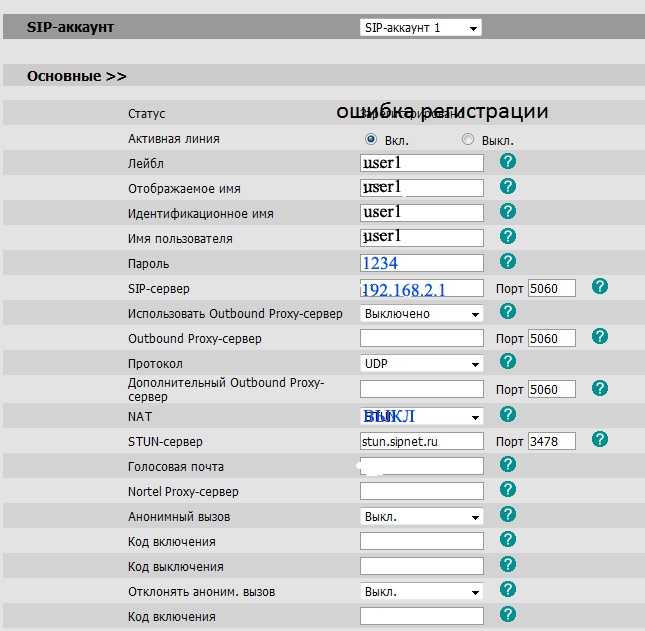
Task: Click the Отображаемое имя input field
Action: coord(422,188)
